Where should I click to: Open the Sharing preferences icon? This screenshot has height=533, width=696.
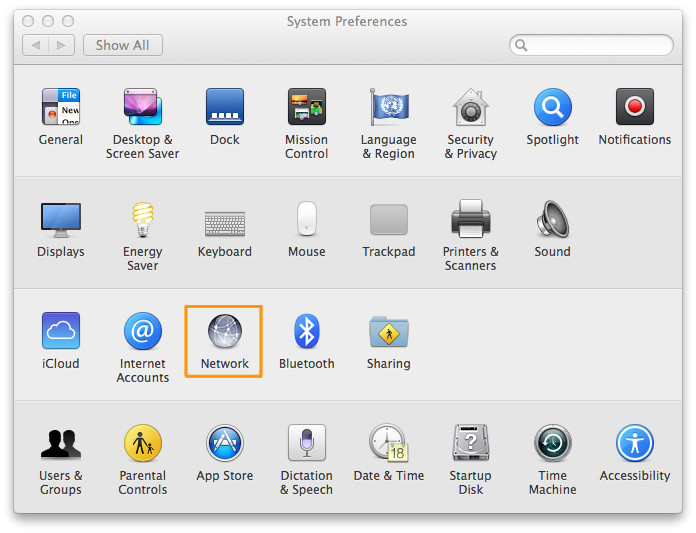pos(389,332)
